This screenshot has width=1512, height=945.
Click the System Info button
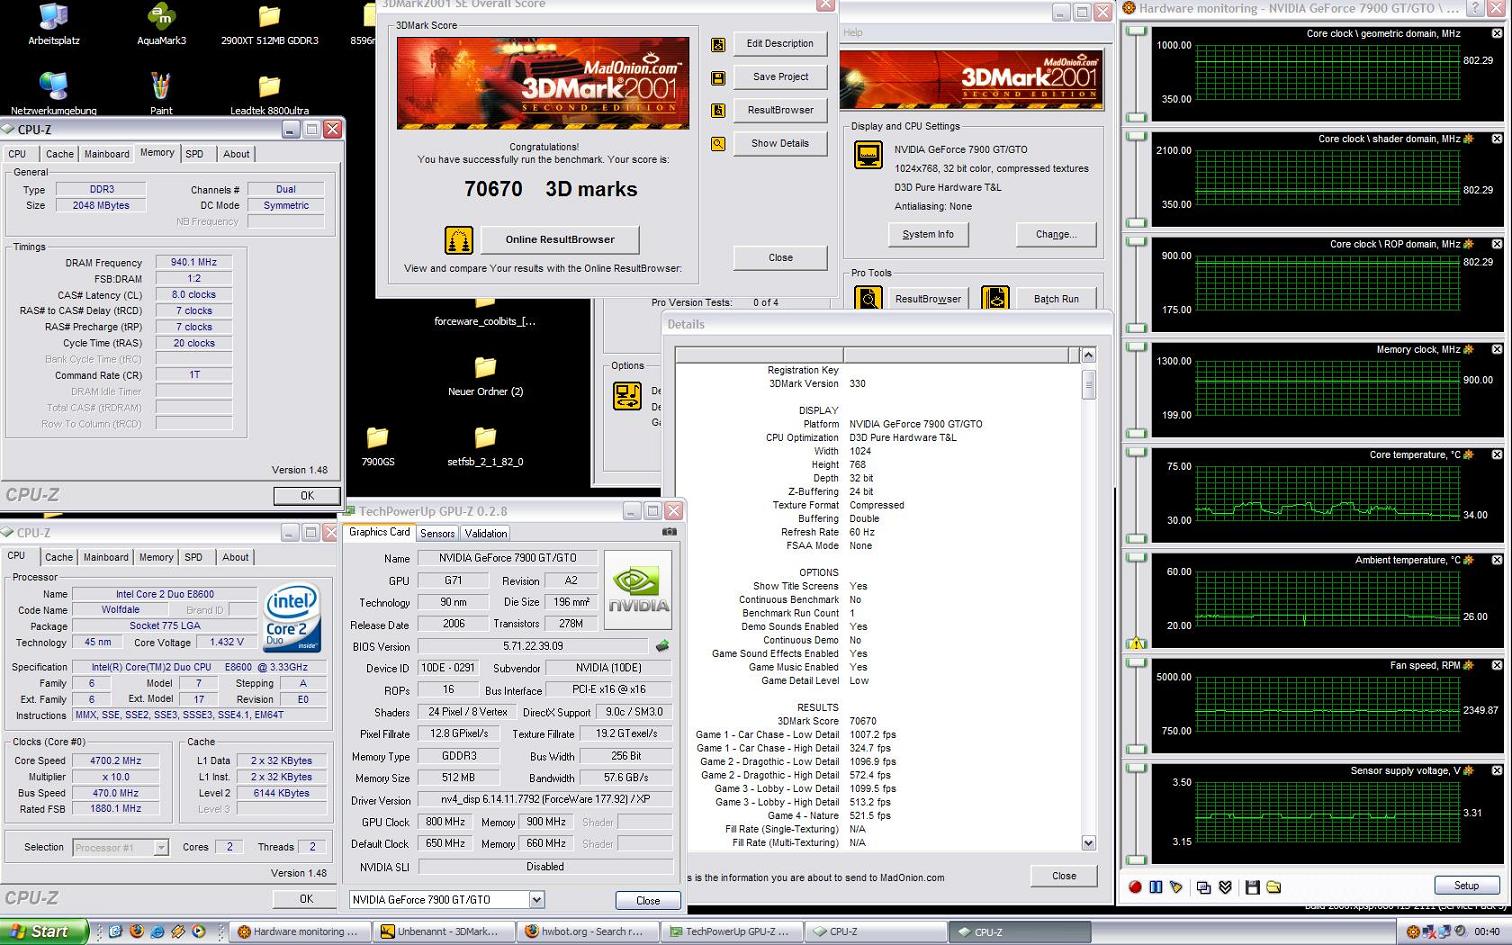pyautogui.click(x=928, y=234)
